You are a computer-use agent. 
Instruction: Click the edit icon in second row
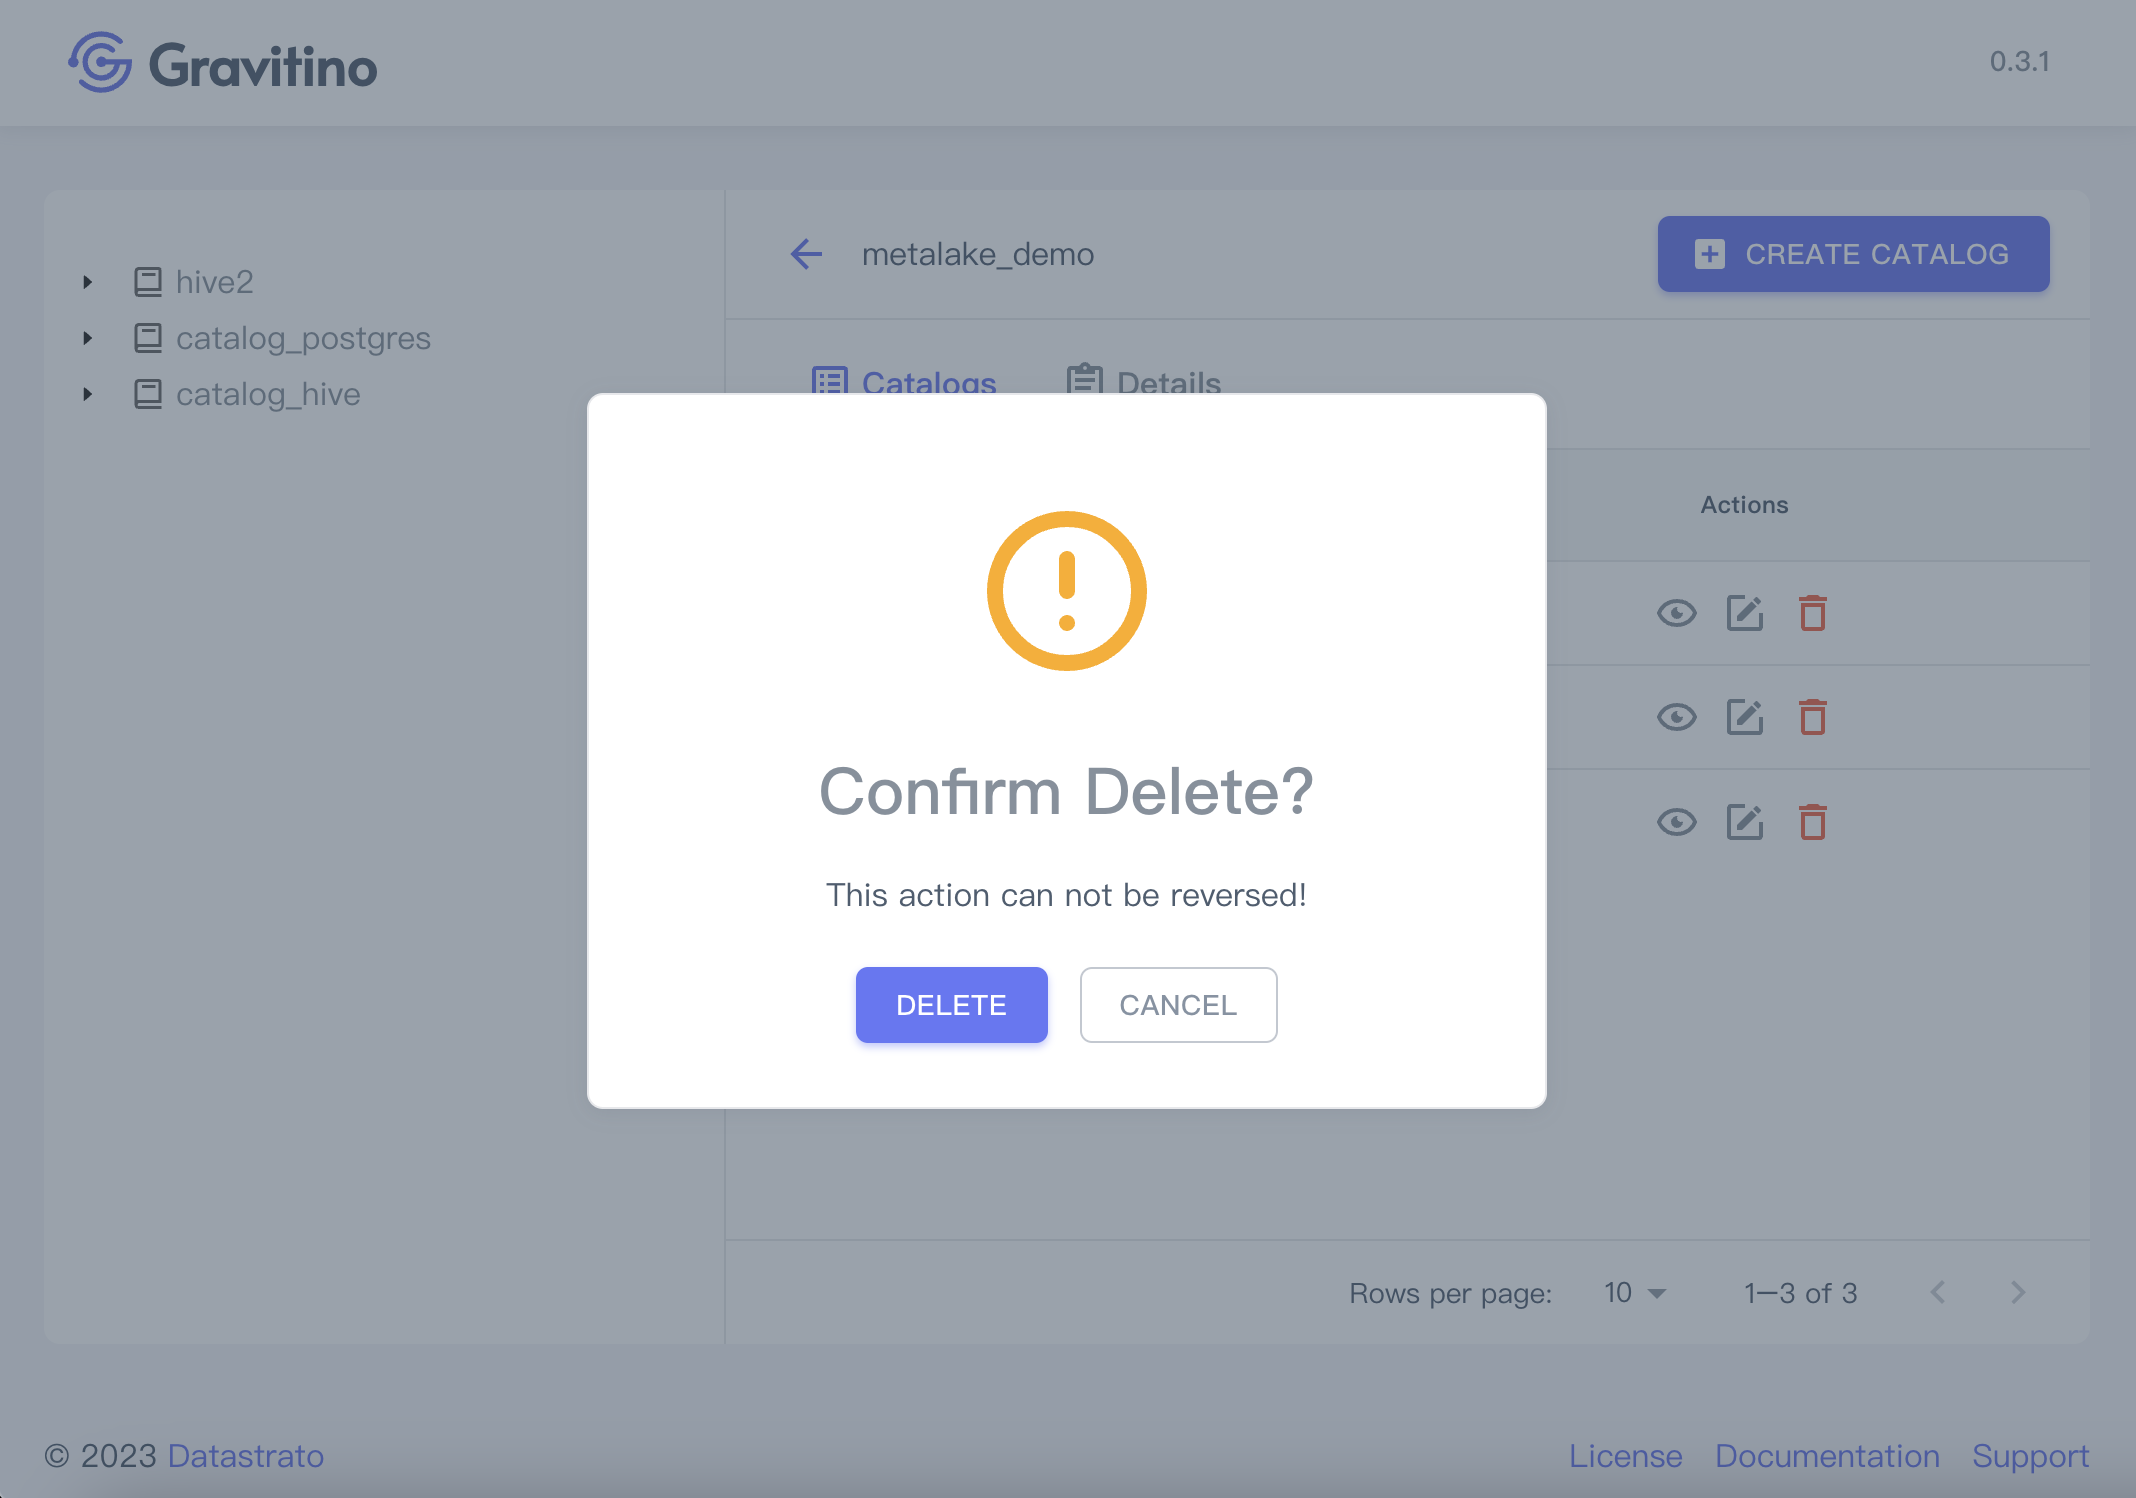coord(1744,717)
